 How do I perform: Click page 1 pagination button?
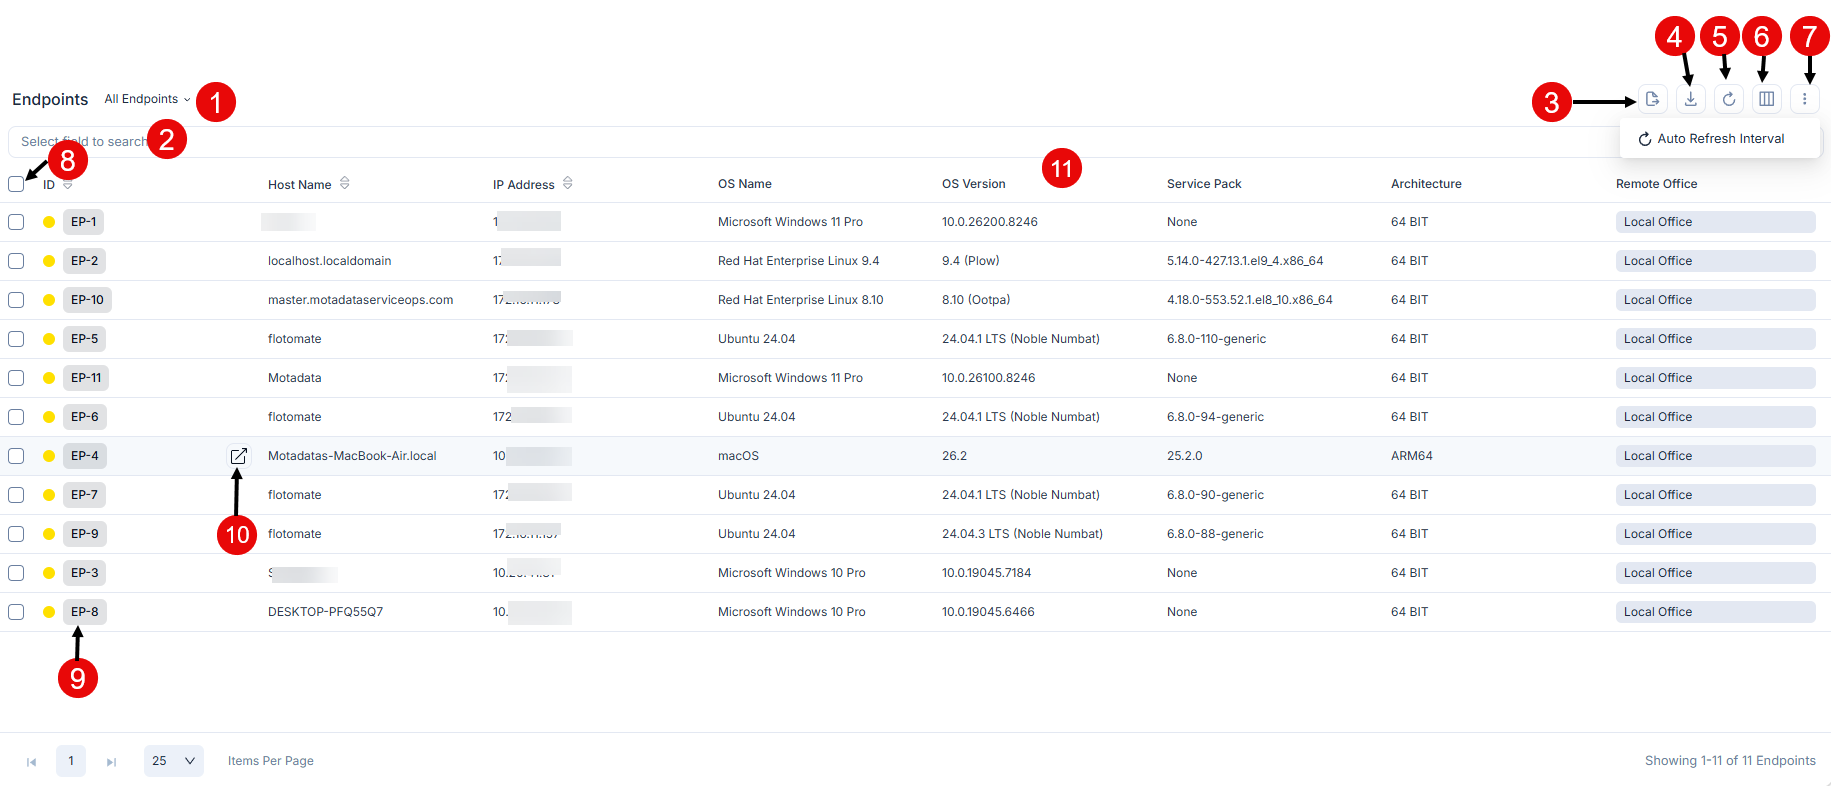[71, 761]
